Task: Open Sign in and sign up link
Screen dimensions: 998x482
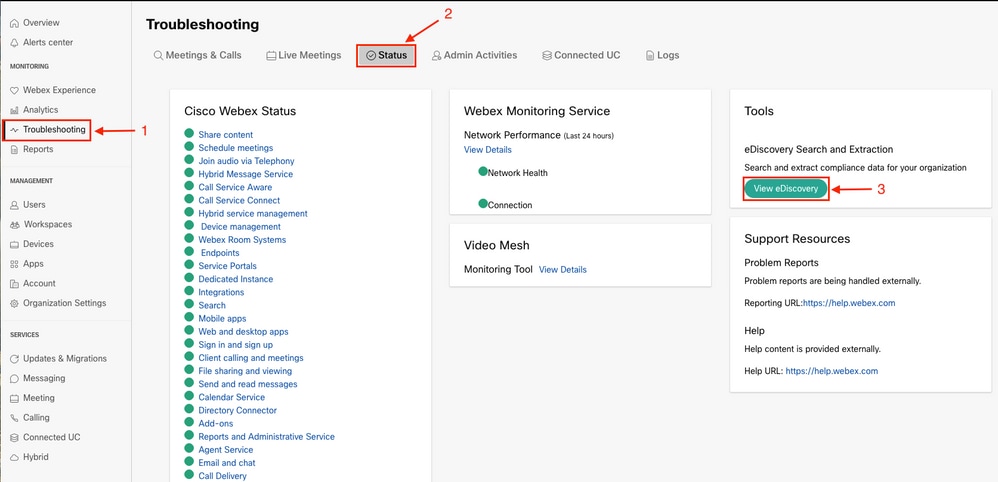Action: [x=235, y=345]
